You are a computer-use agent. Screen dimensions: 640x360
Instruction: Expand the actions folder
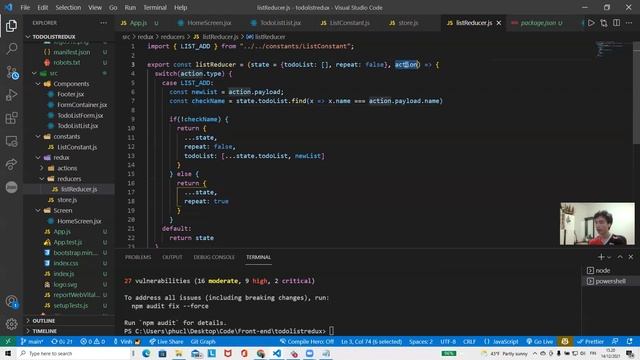(42, 168)
